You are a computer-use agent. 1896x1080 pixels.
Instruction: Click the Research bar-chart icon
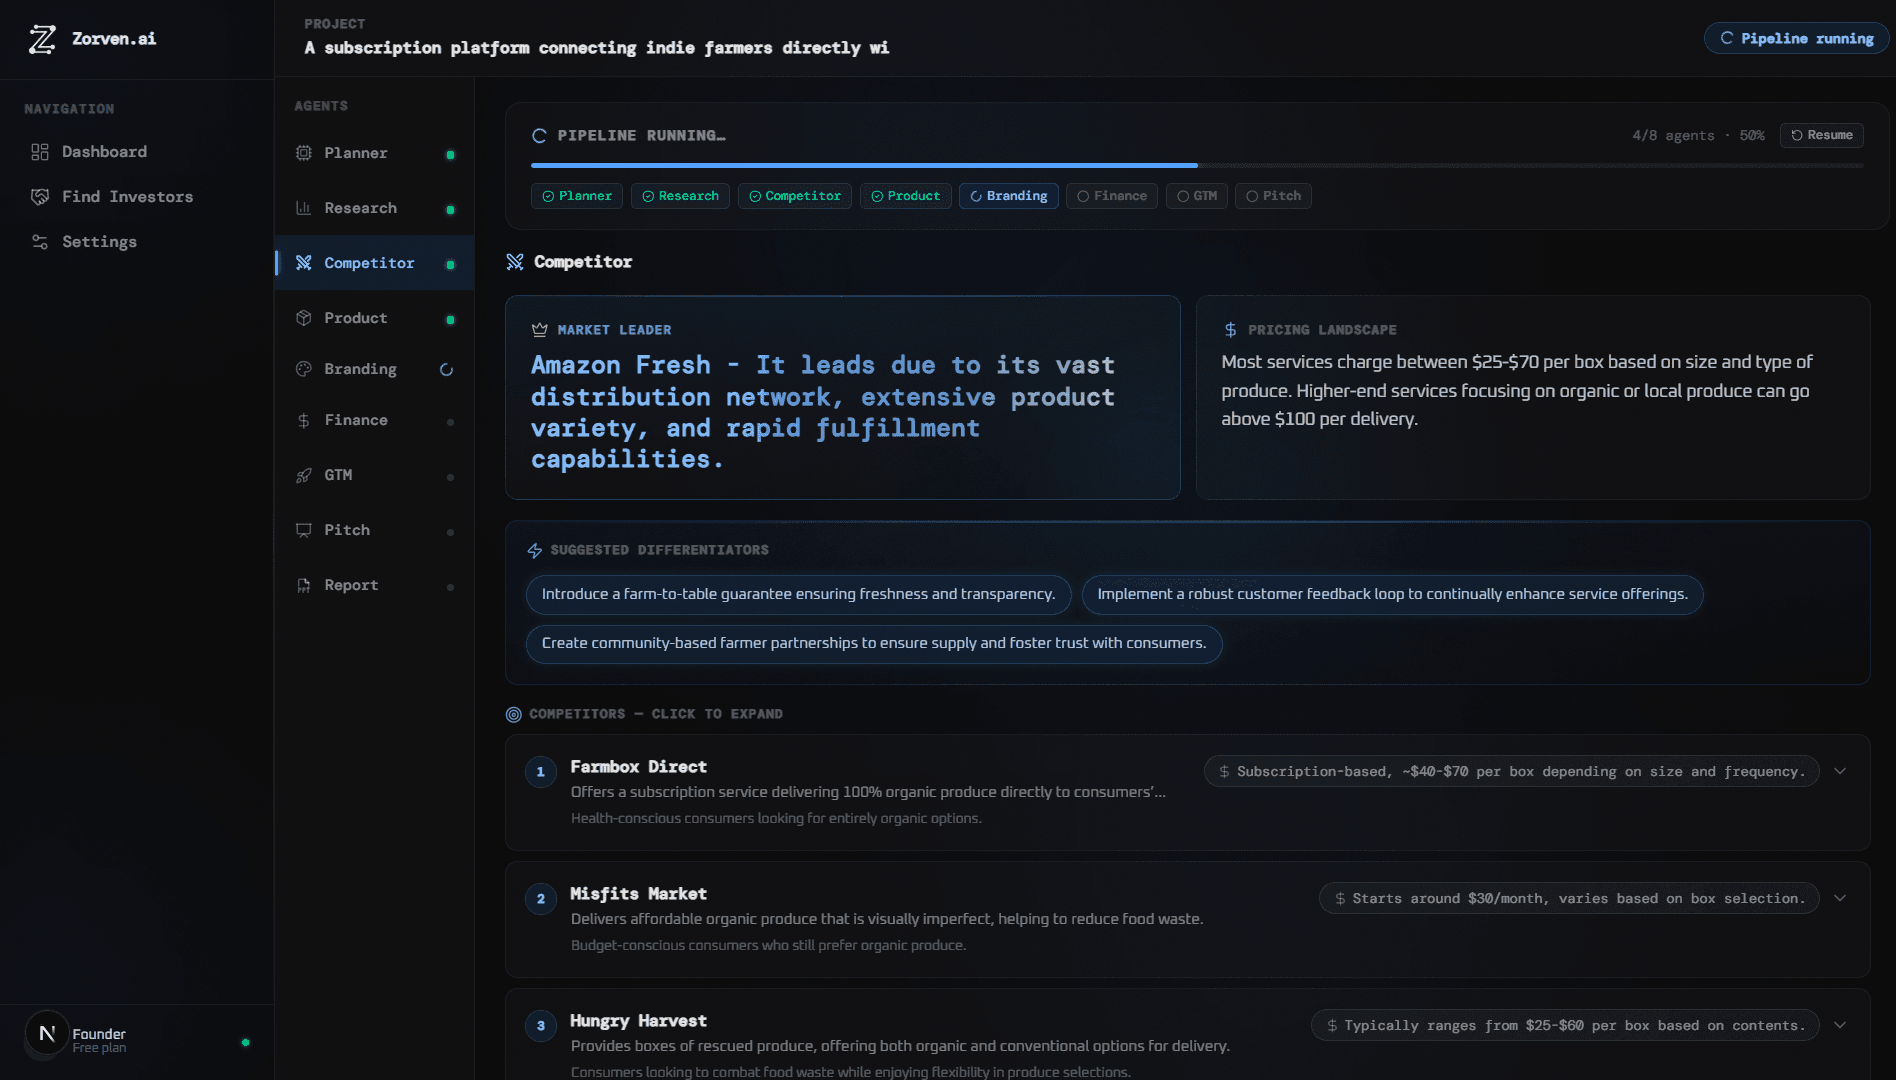[x=304, y=208]
